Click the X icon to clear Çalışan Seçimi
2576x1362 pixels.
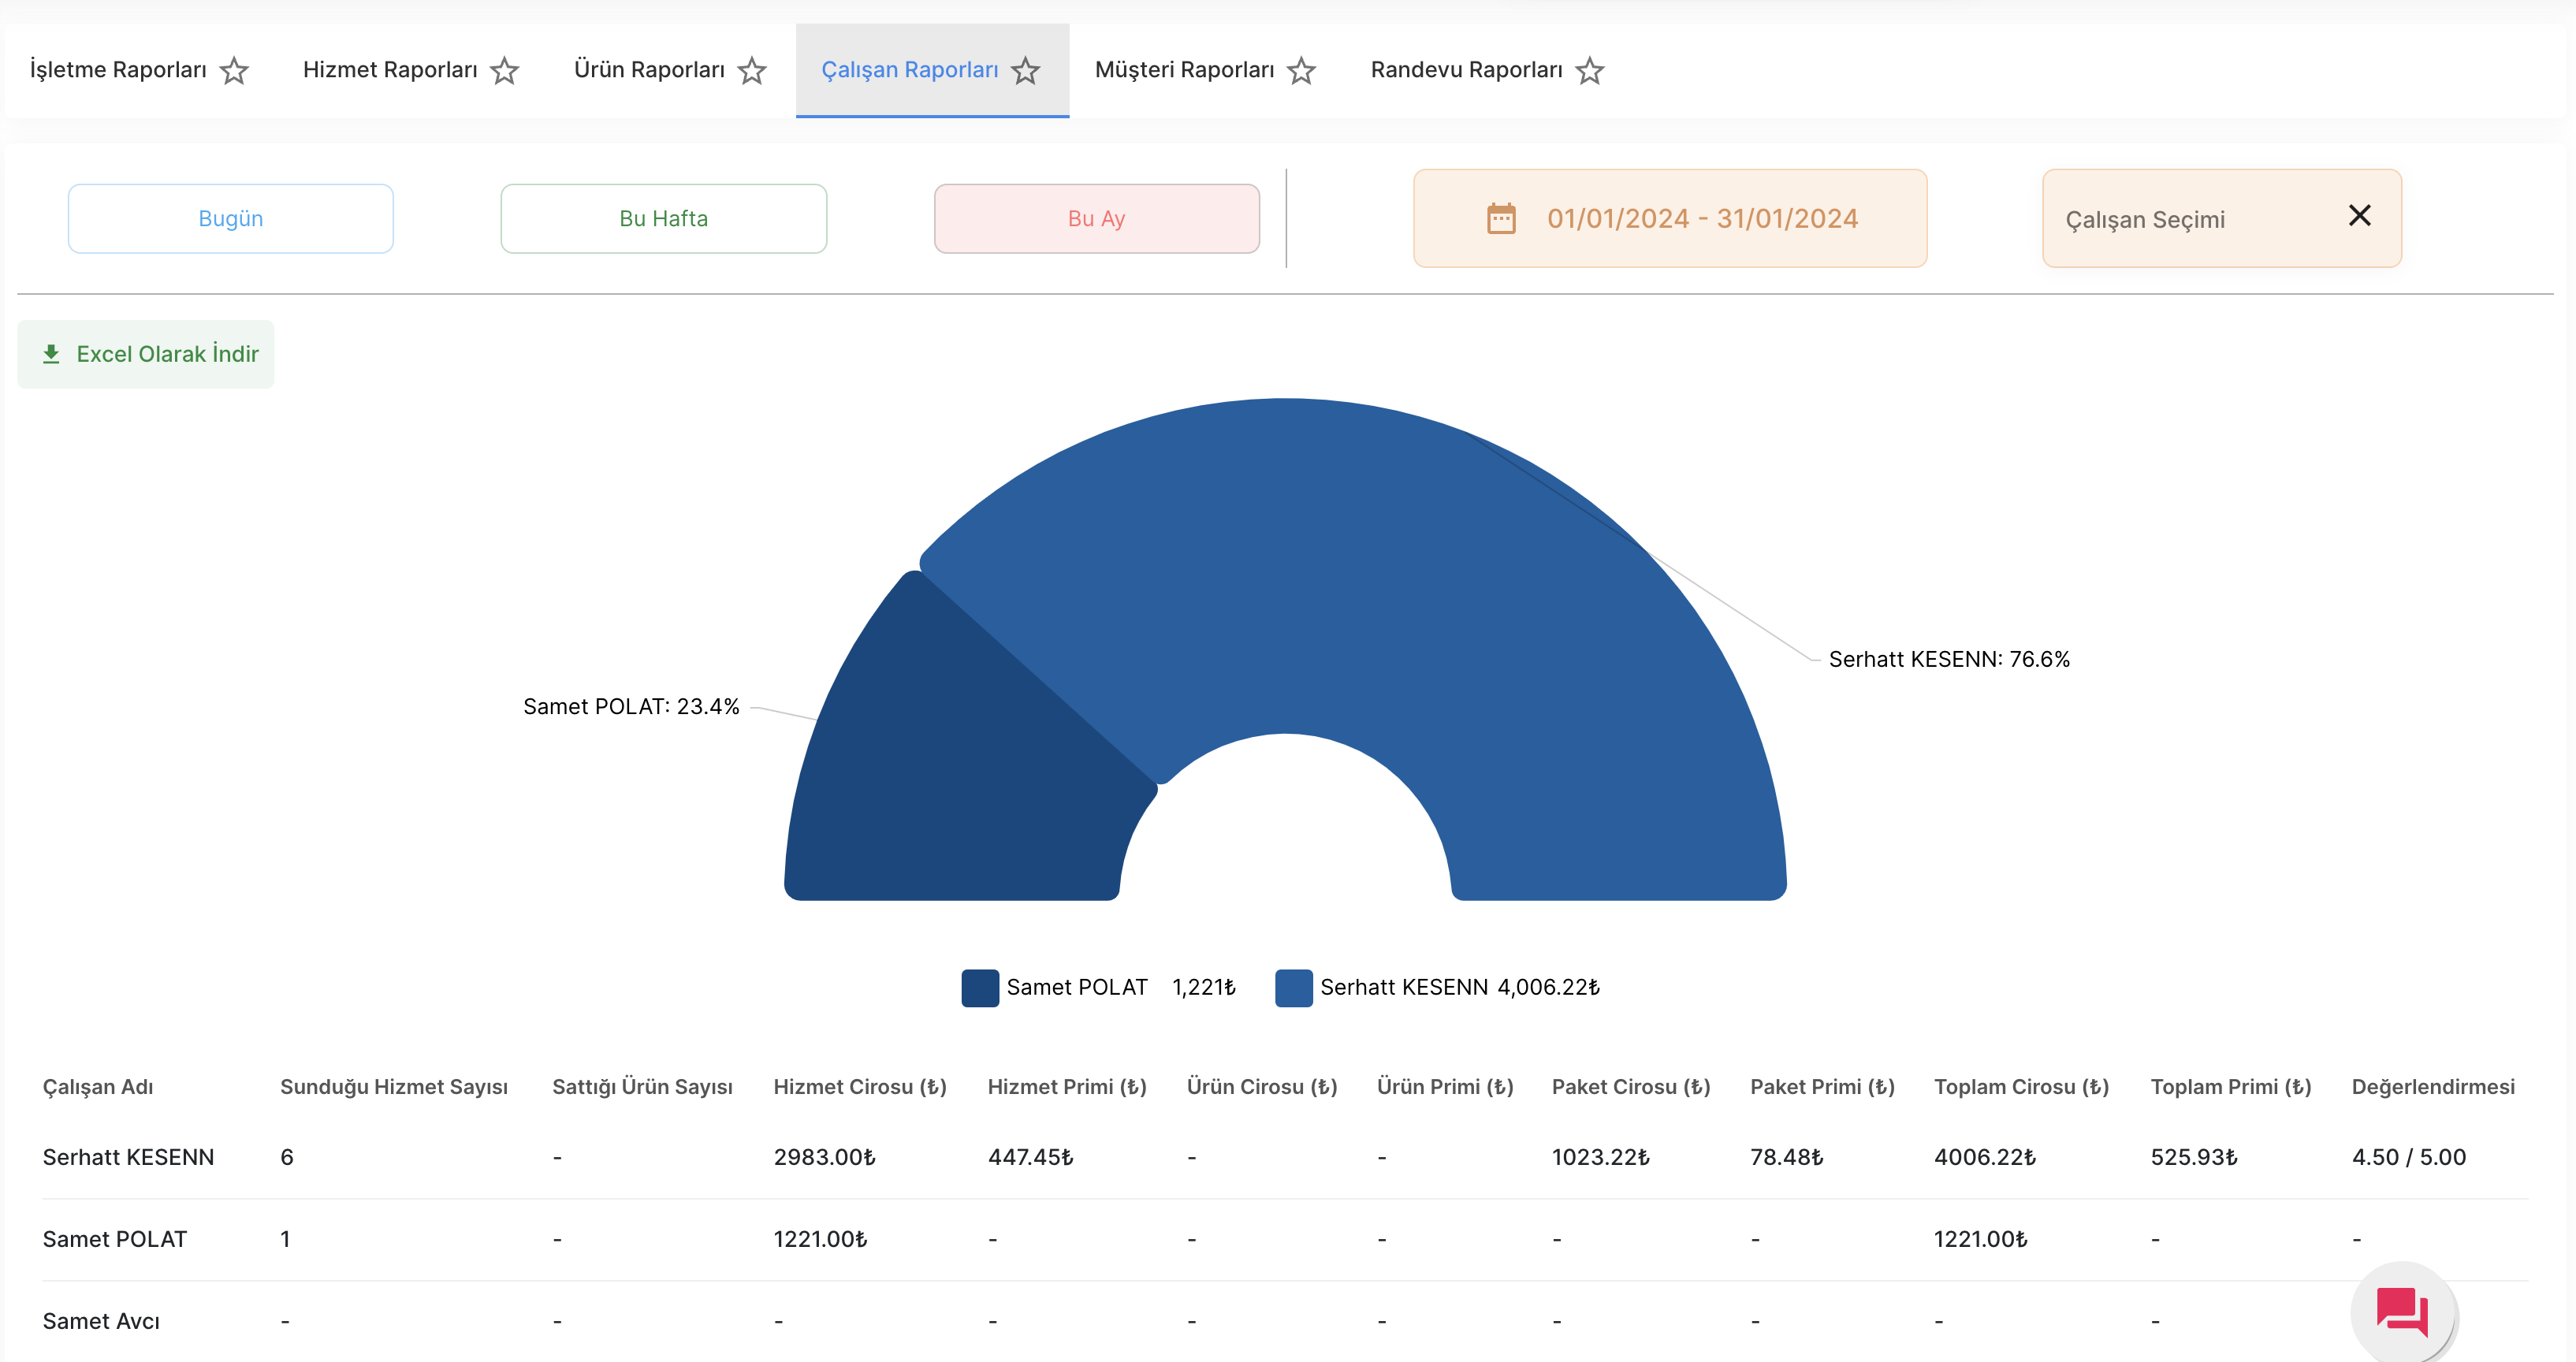tap(2358, 218)
